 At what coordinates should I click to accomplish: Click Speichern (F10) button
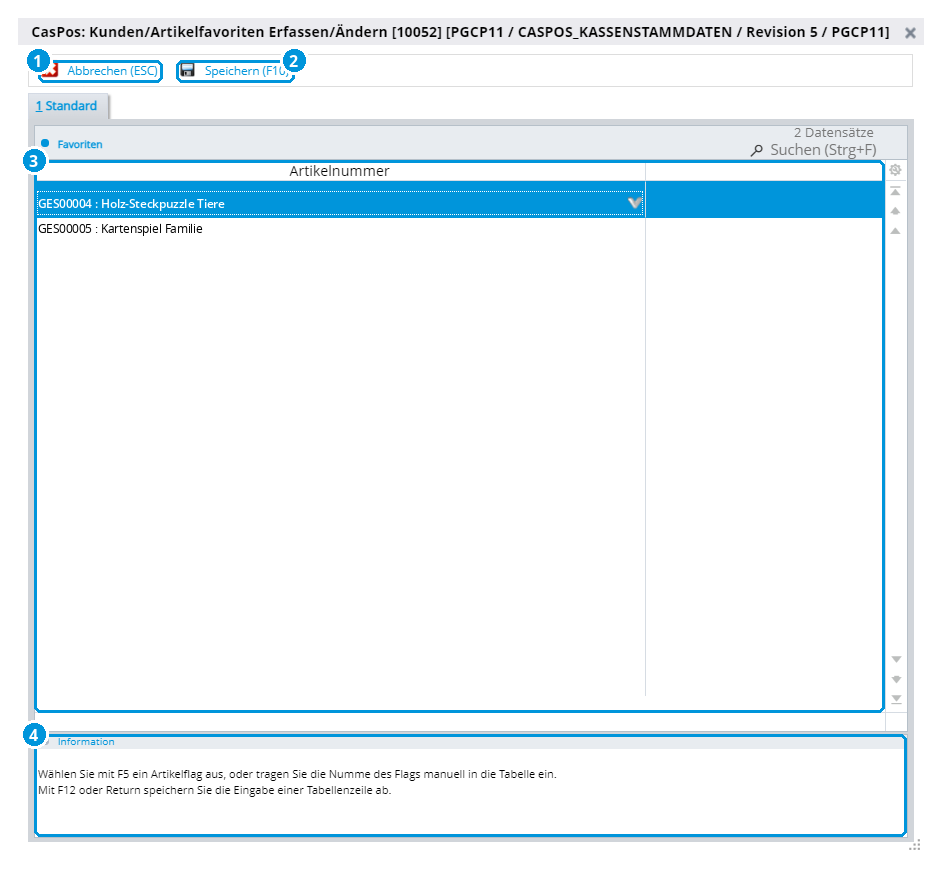point(235,71)
